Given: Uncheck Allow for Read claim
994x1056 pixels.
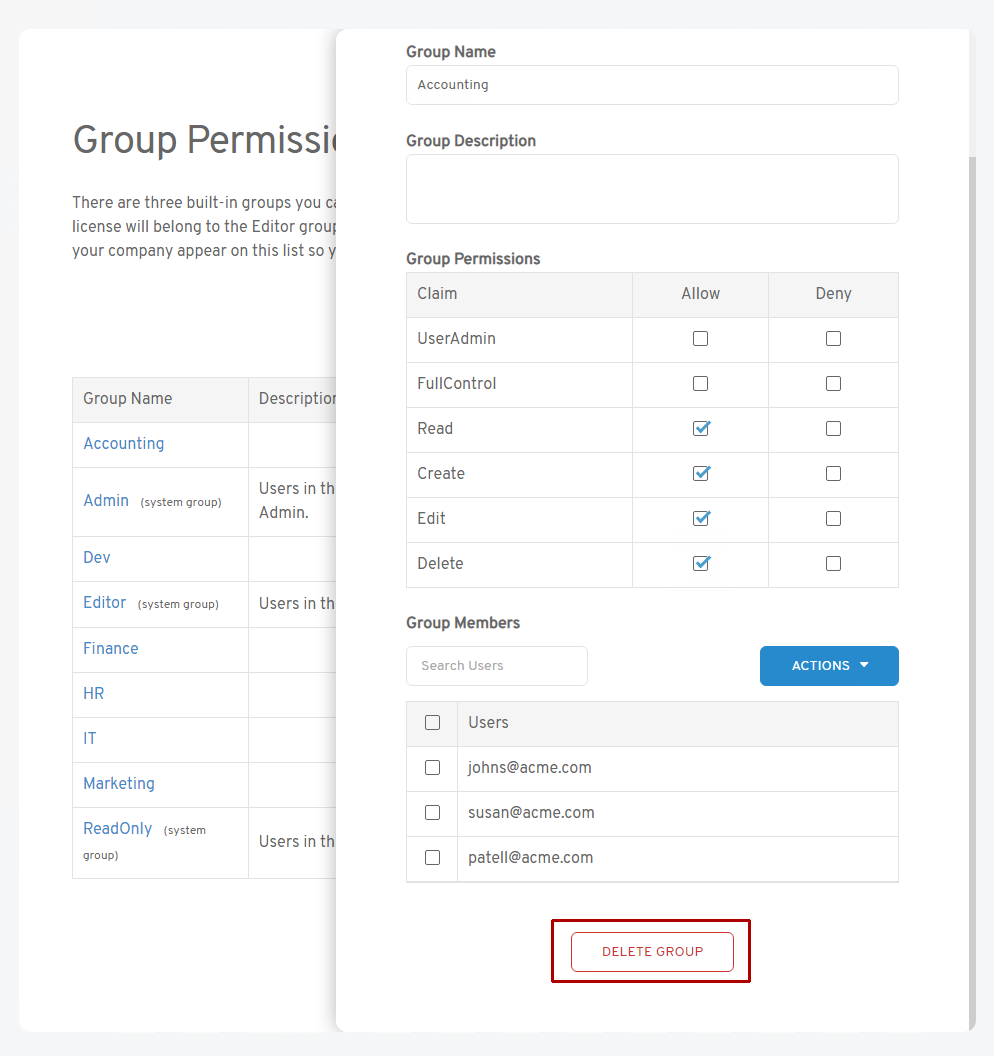Looking at the screenshot, I should [x=700, y=429].
